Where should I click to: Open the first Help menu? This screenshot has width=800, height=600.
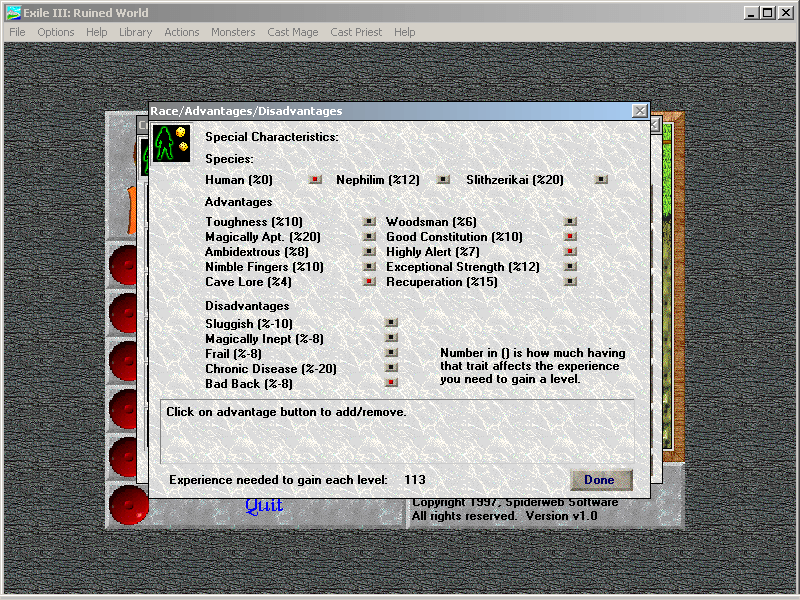coord(96,32)
